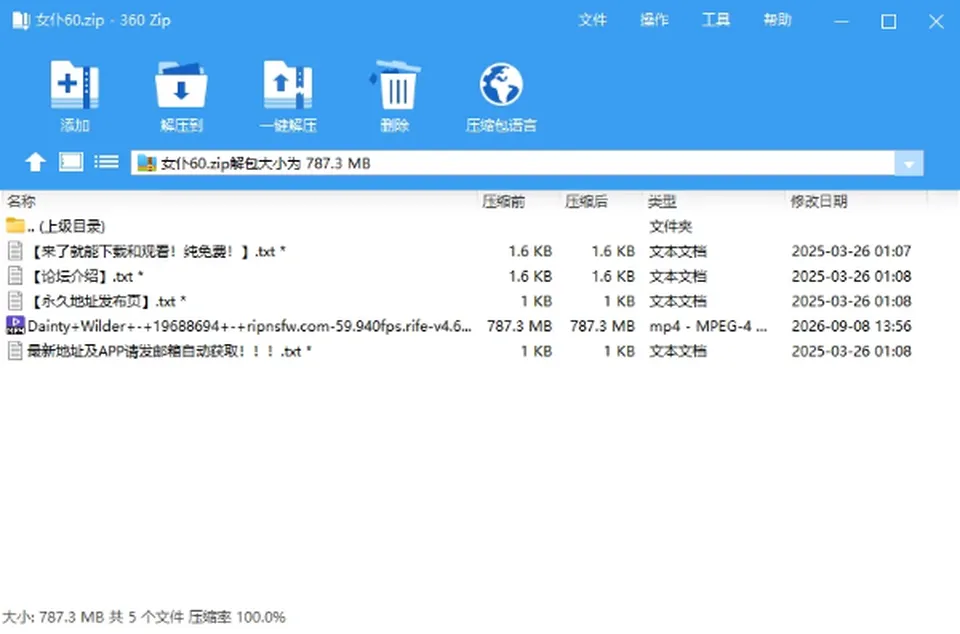Click the 一键解压 one-click extract icon
The height and width of the screenshot is (634, 960).
[x=288, y=85]
